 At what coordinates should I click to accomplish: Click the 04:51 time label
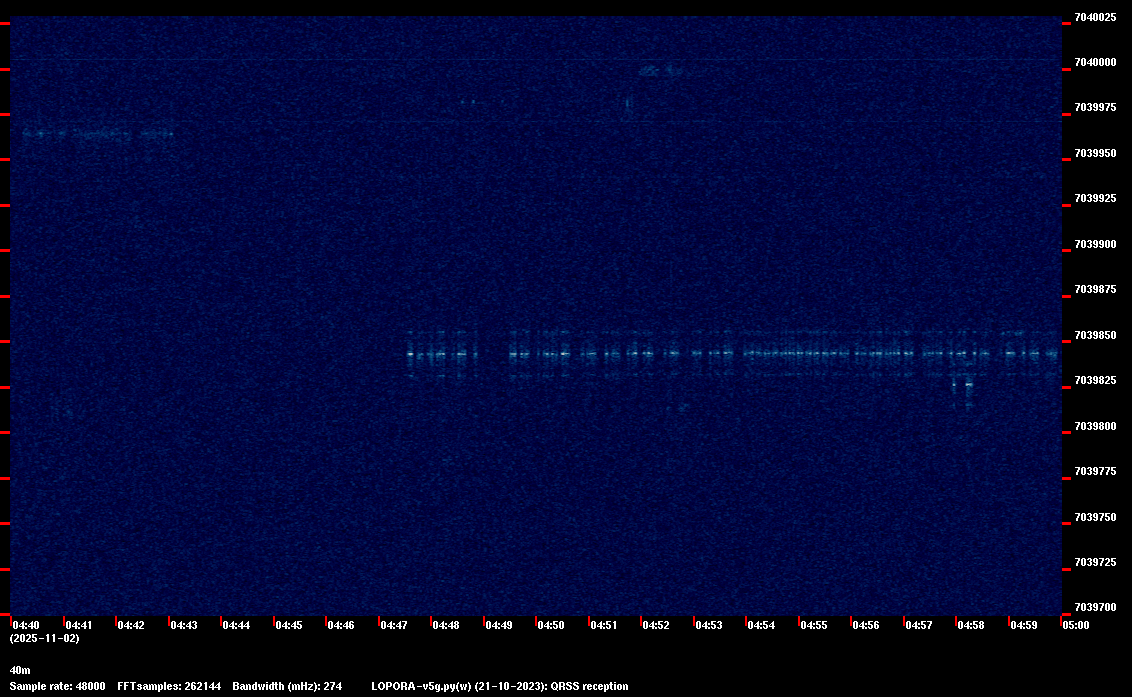[x=604, y=625]
